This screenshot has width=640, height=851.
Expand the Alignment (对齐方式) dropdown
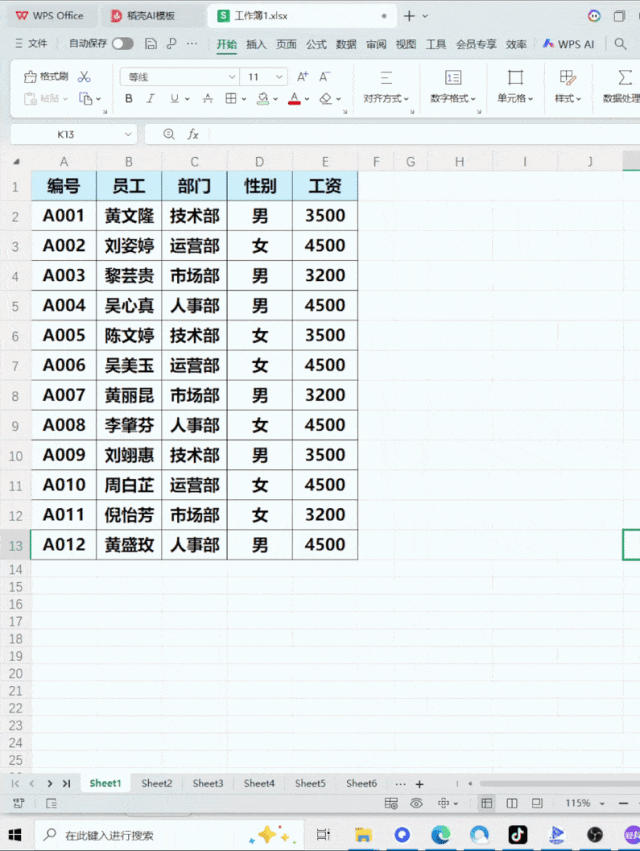[x=386, y=98]
